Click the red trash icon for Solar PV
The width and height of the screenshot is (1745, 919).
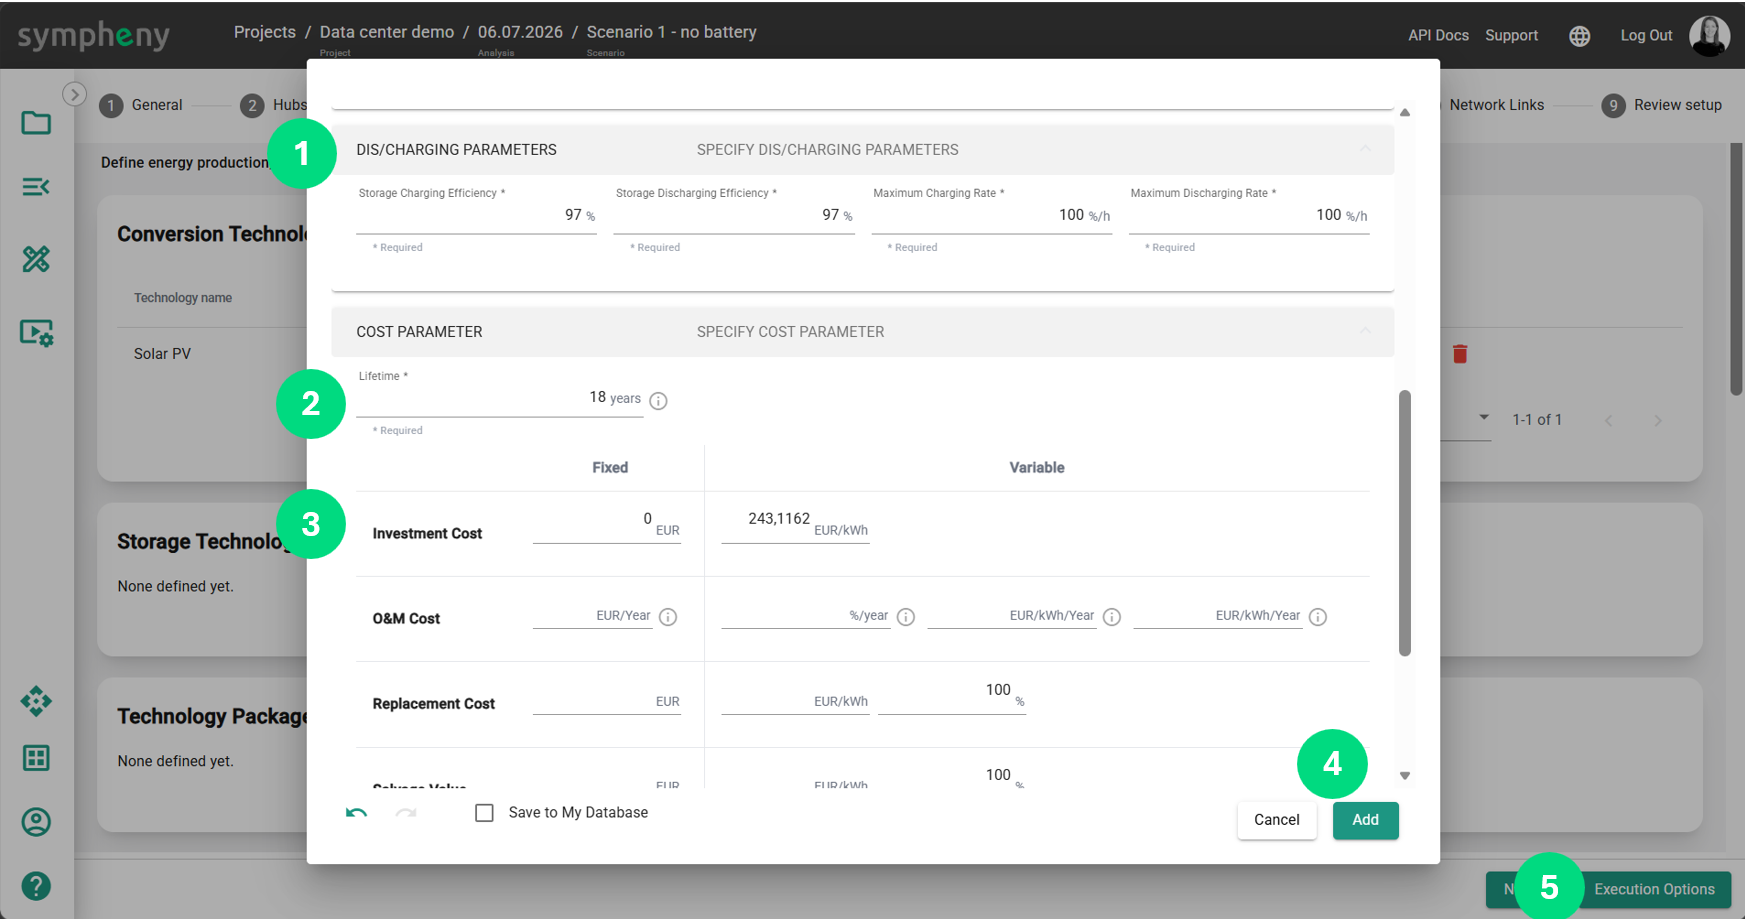[x=1460, y=354]
